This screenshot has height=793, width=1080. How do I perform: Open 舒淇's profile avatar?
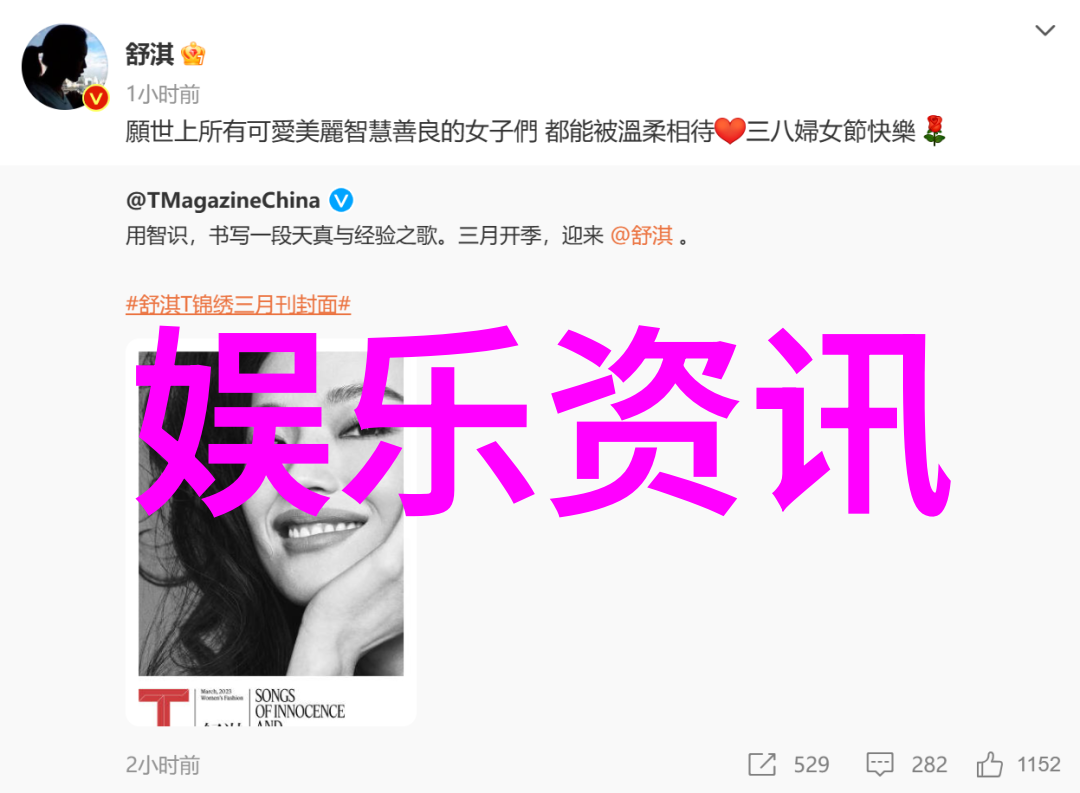pos(65,67)
